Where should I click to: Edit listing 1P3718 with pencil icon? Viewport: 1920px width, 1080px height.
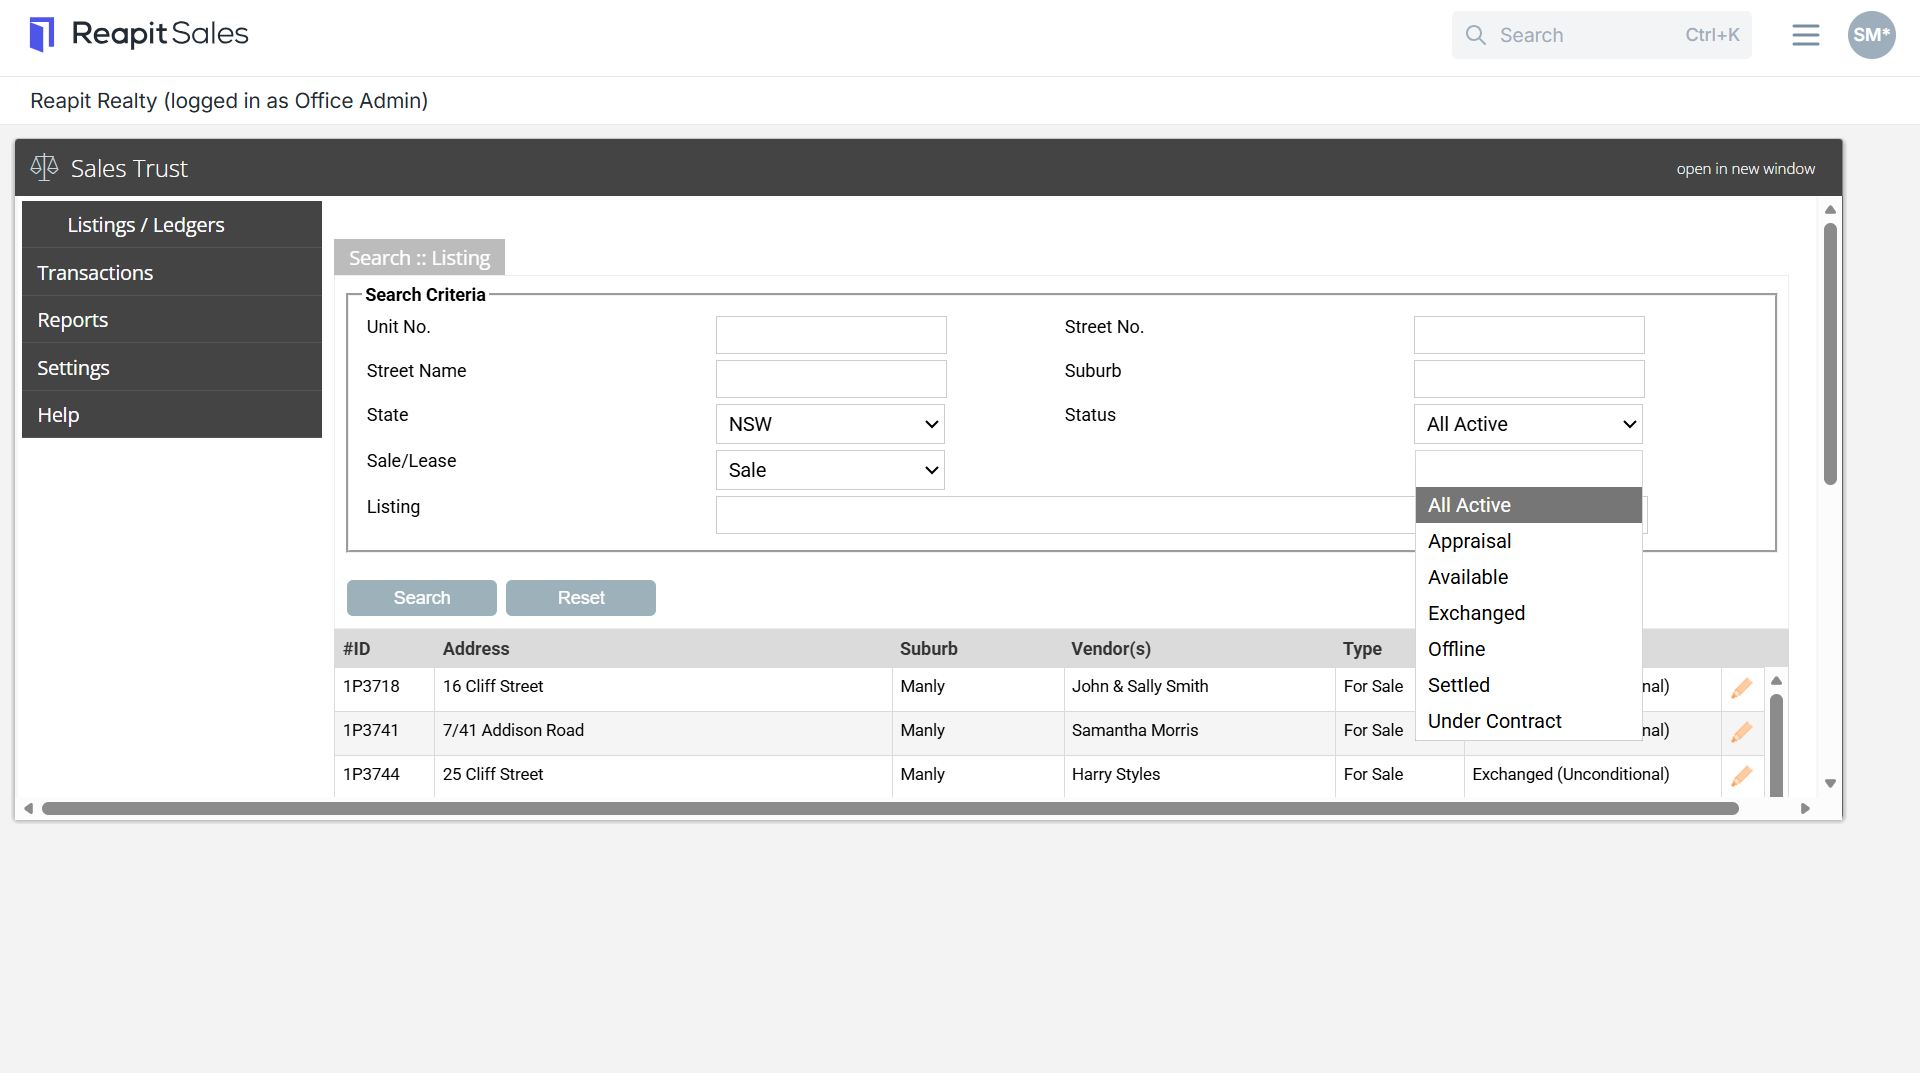click(x=1741, y=688)
